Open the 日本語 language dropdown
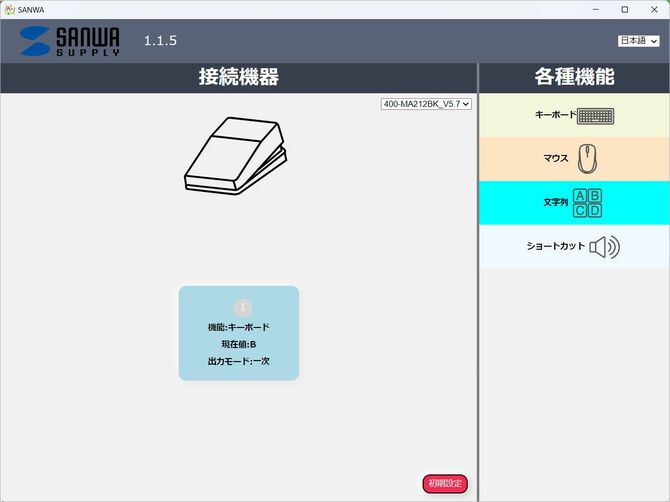670x502 pixels. click(638, 41)
